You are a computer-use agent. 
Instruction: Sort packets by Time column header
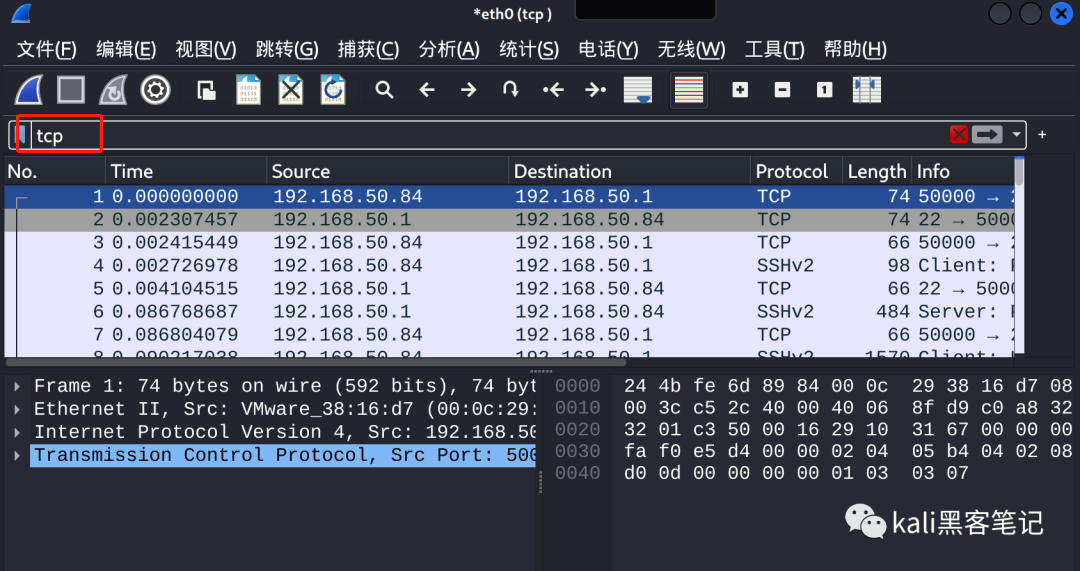(186, 172)
